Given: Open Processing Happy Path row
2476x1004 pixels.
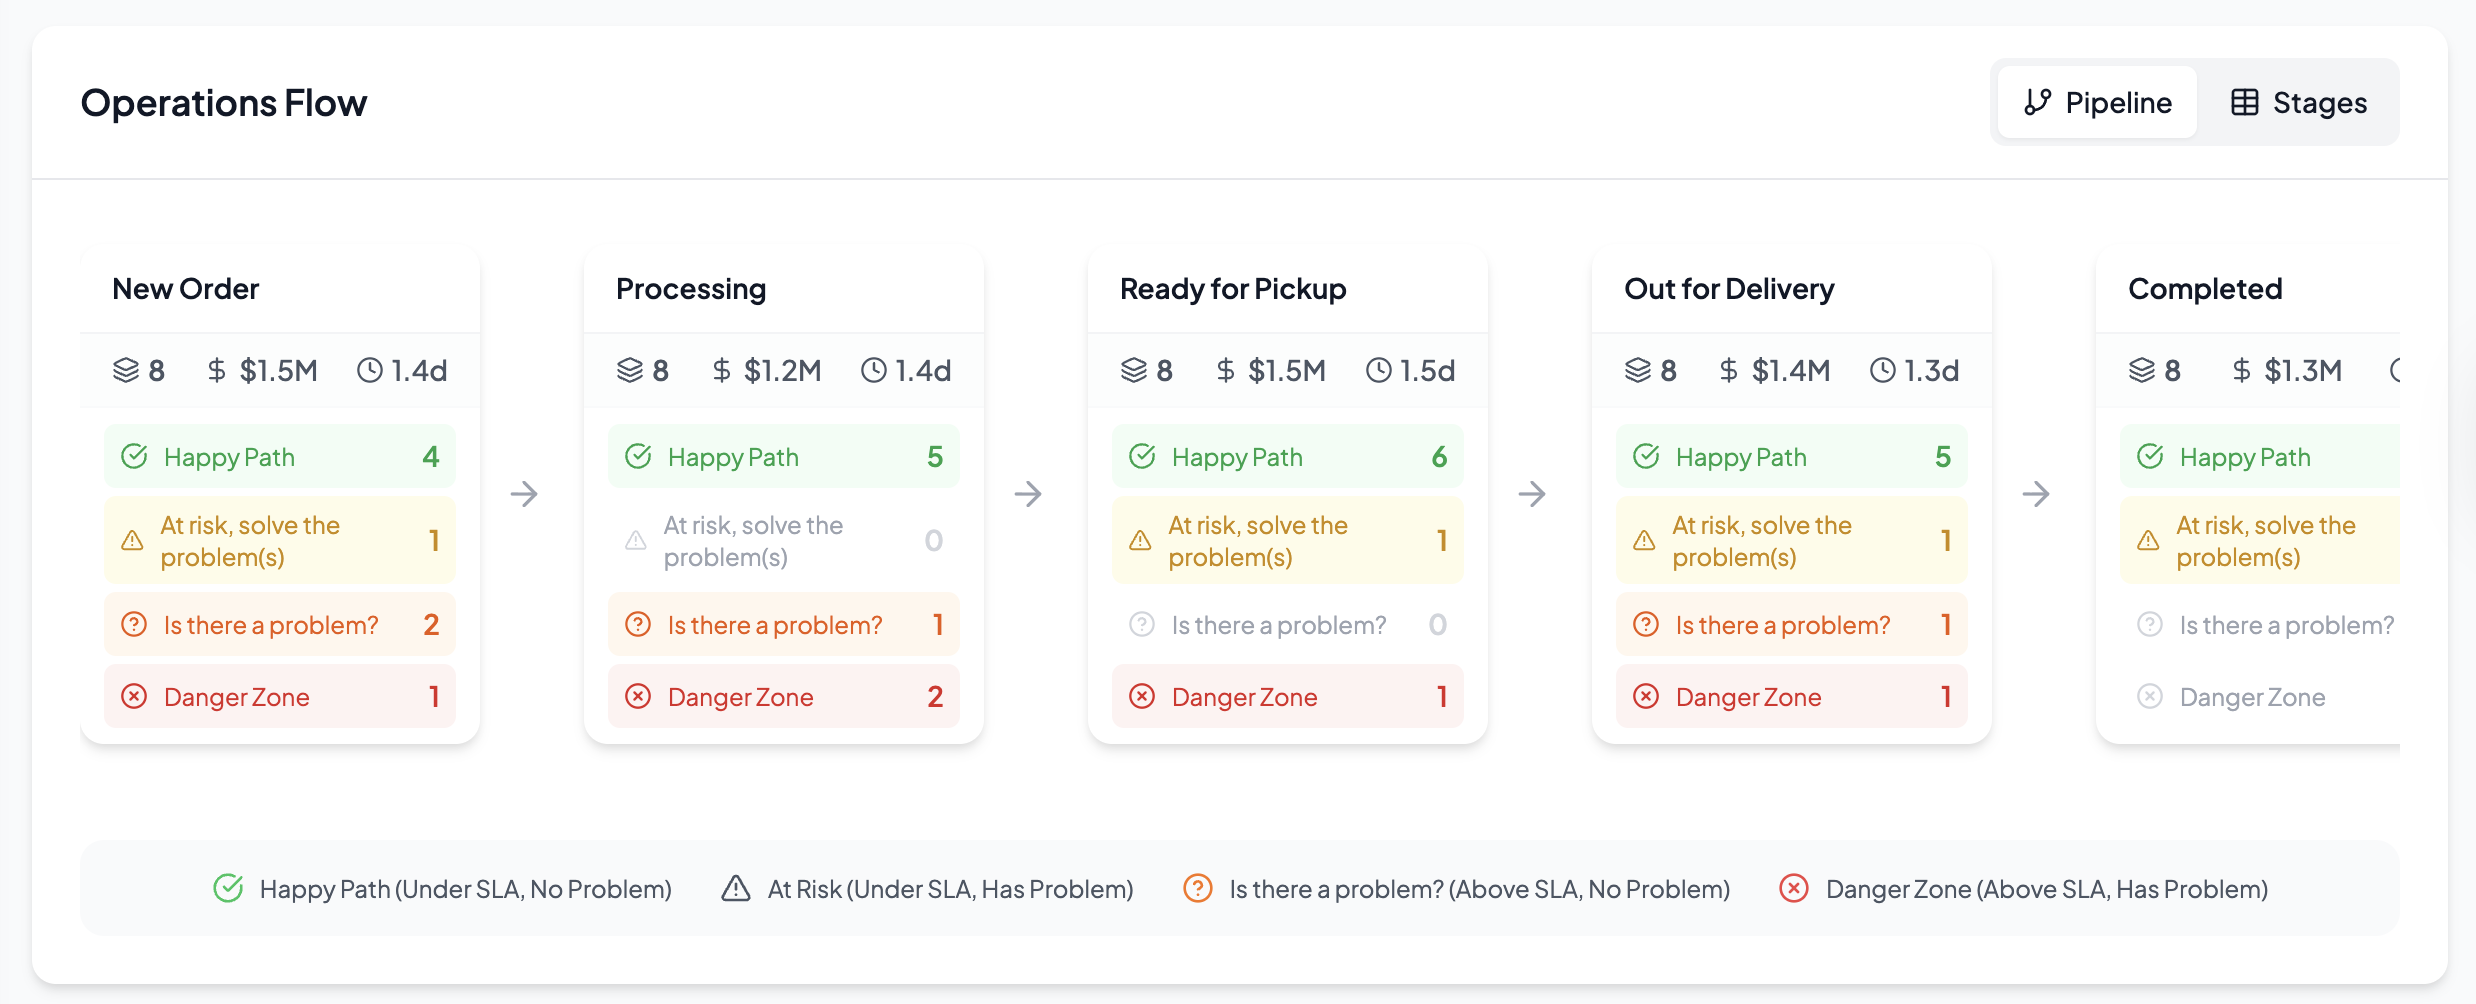Looking at the screenshot, I should click(784, 457).
